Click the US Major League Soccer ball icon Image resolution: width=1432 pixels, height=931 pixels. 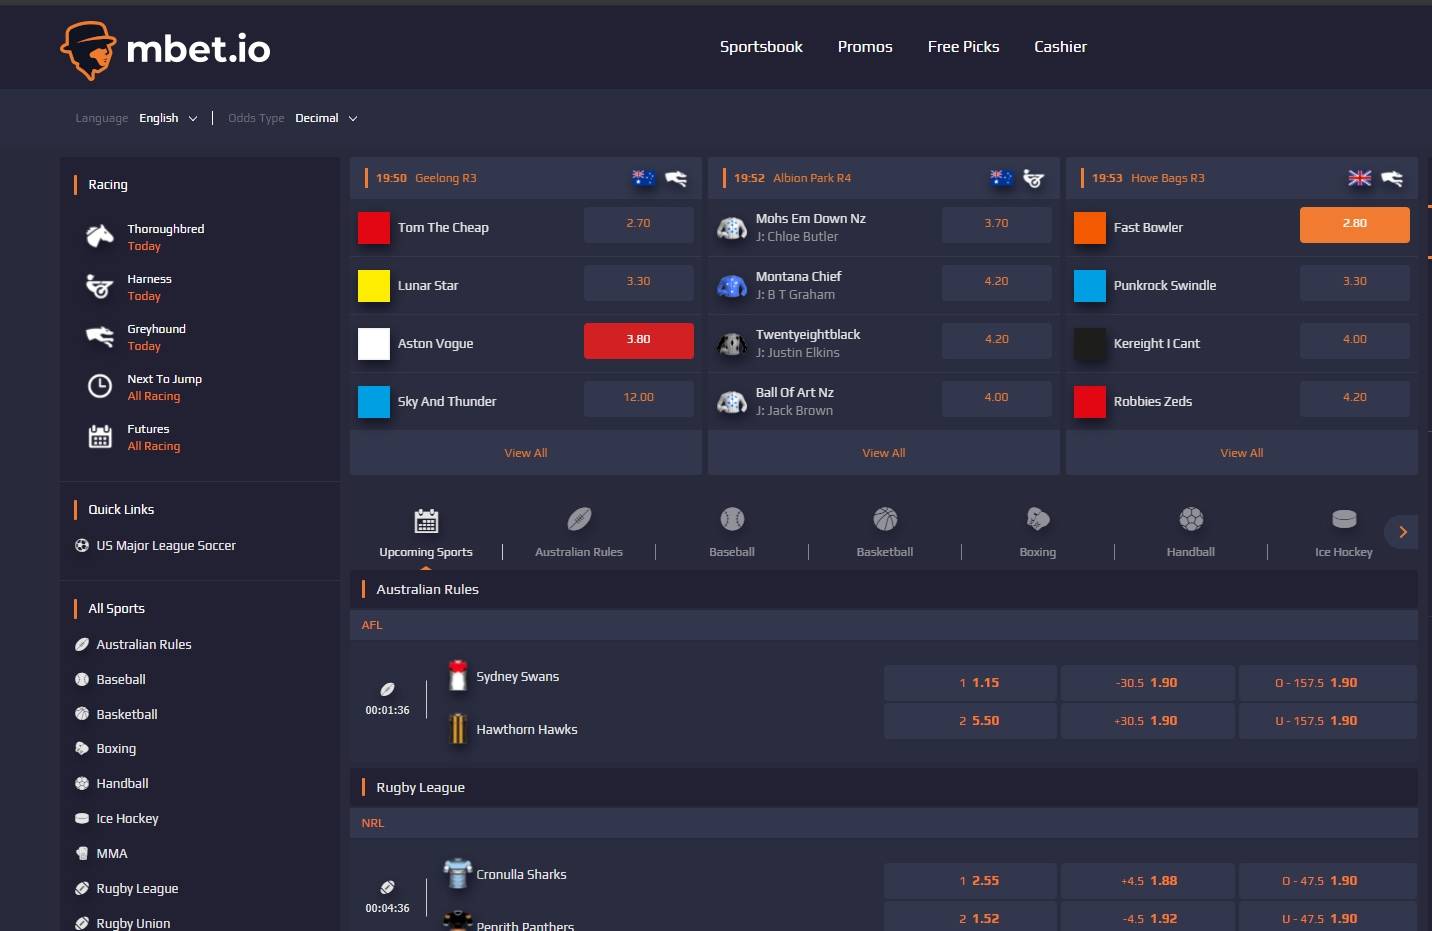(x=82, y=546)
